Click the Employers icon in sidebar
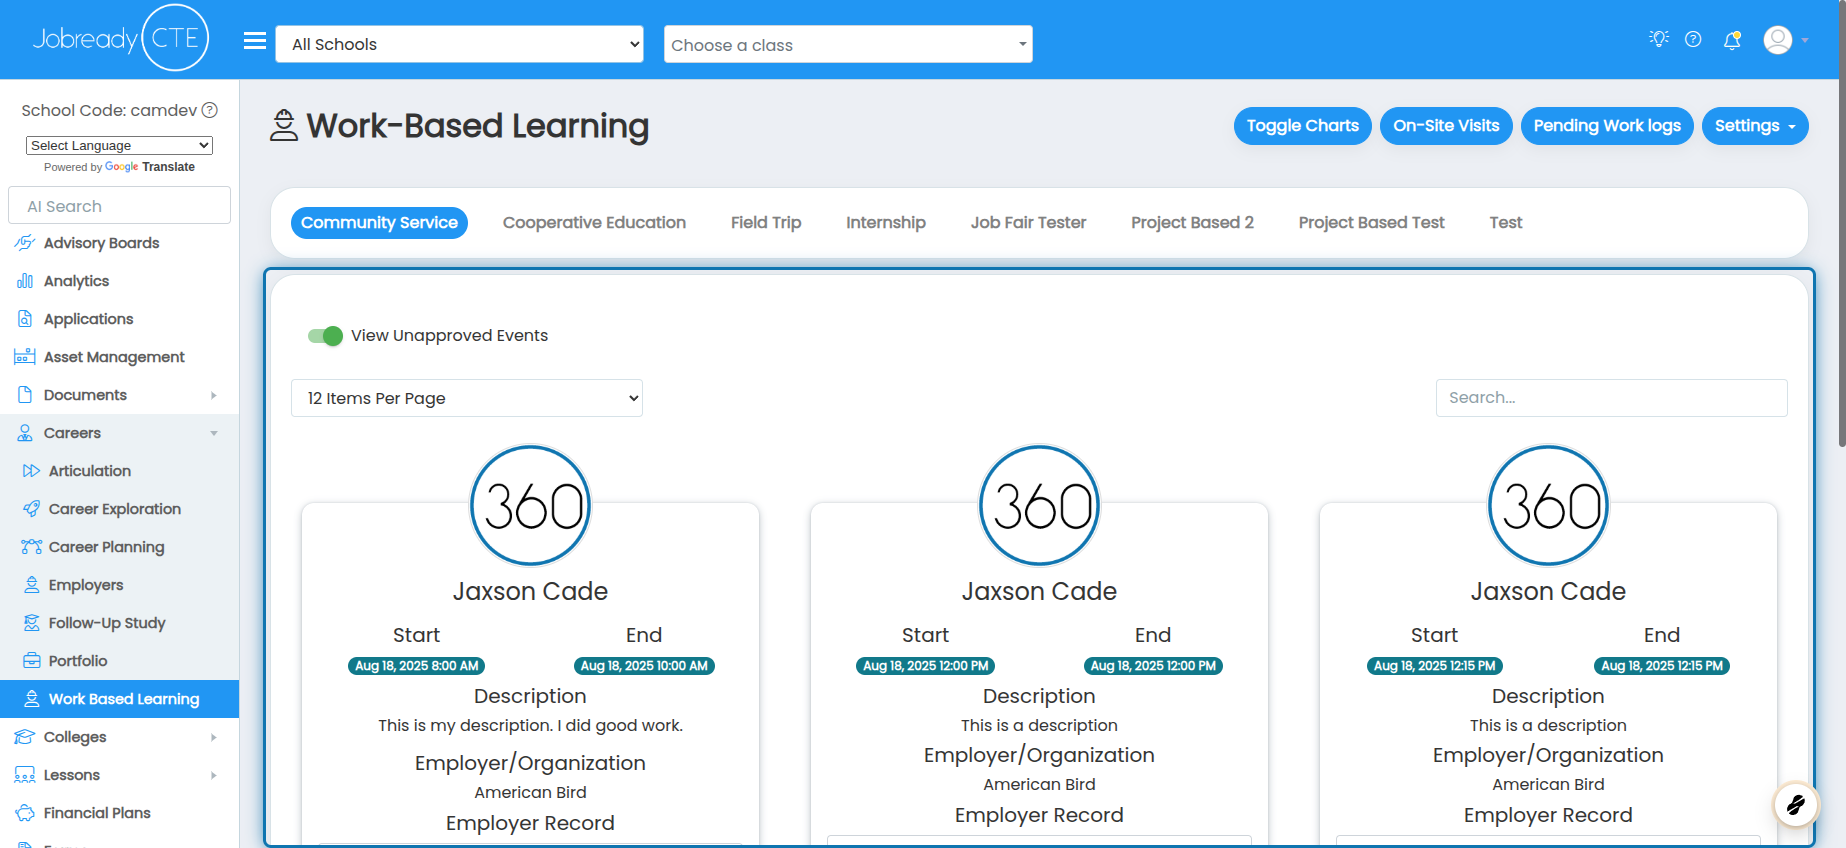The height and width of the screenshot is (848, 1846). tap(31, 585)
